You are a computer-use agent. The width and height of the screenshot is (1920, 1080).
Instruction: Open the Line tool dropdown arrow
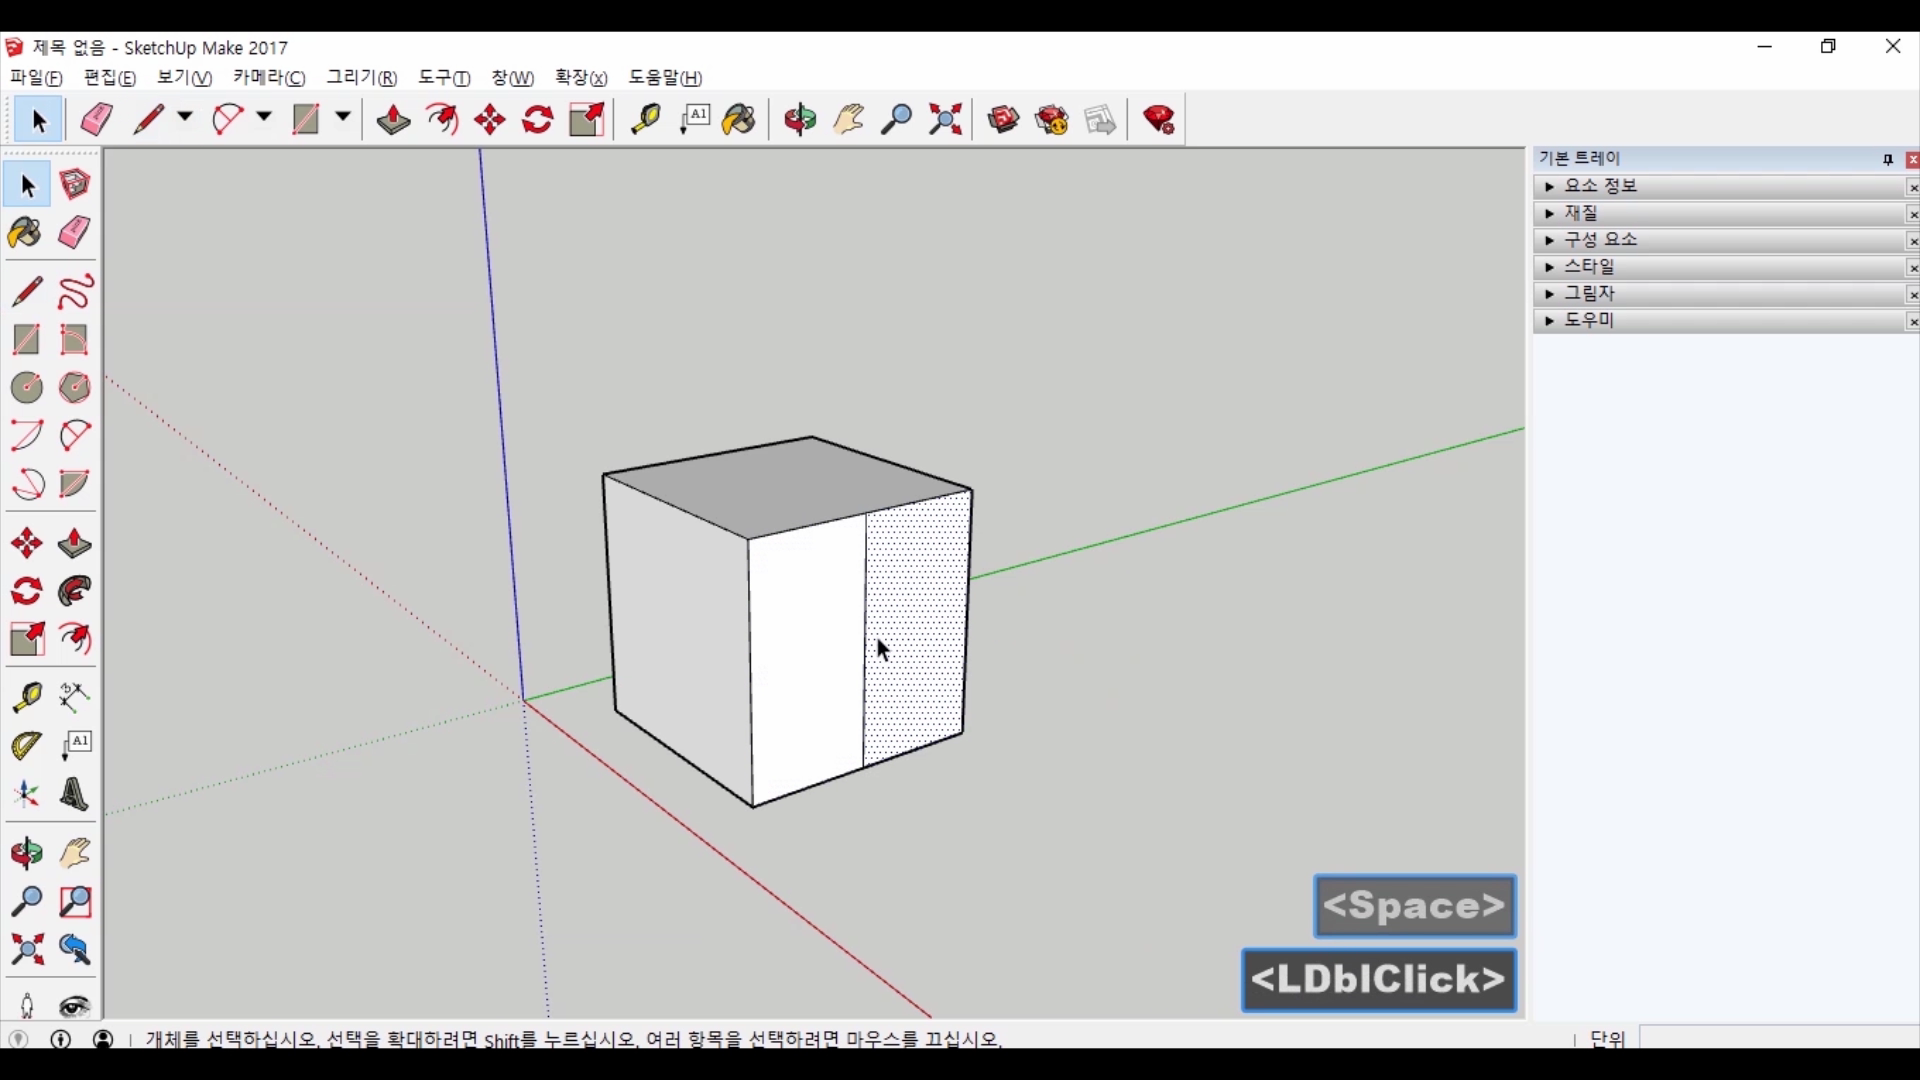click(x=185, y=117)
